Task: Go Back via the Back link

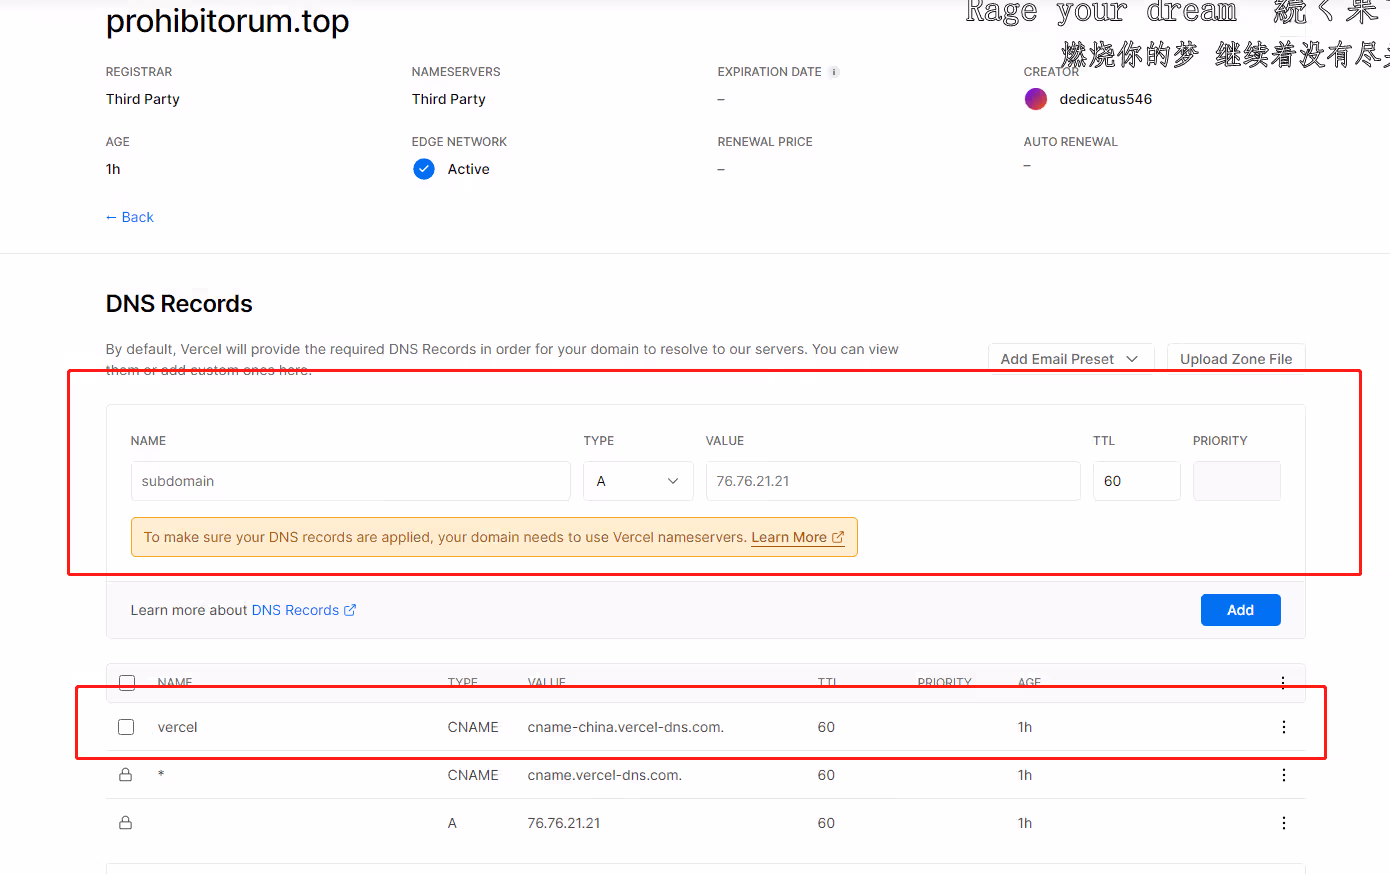Action: [130, 217]
